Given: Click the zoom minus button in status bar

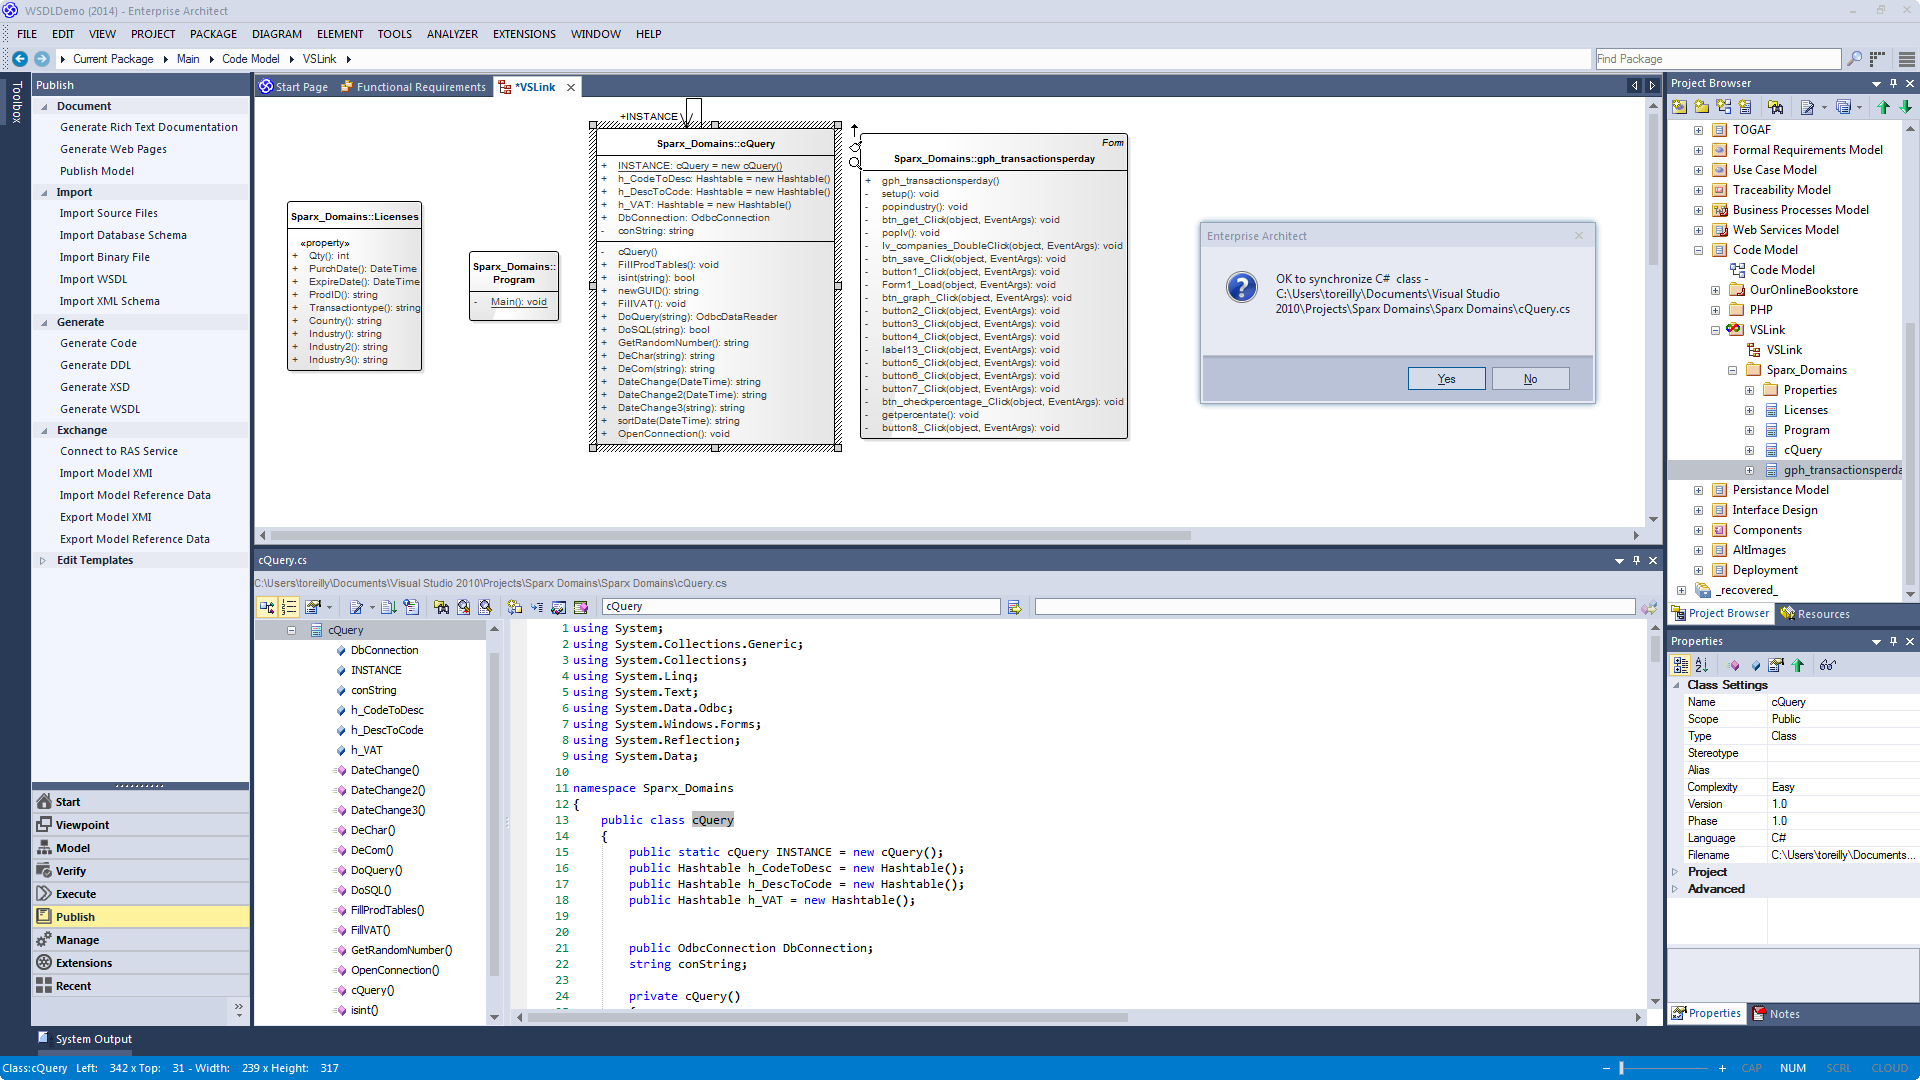Looking at the screenshot, I should click(x=1606, y=1068).
